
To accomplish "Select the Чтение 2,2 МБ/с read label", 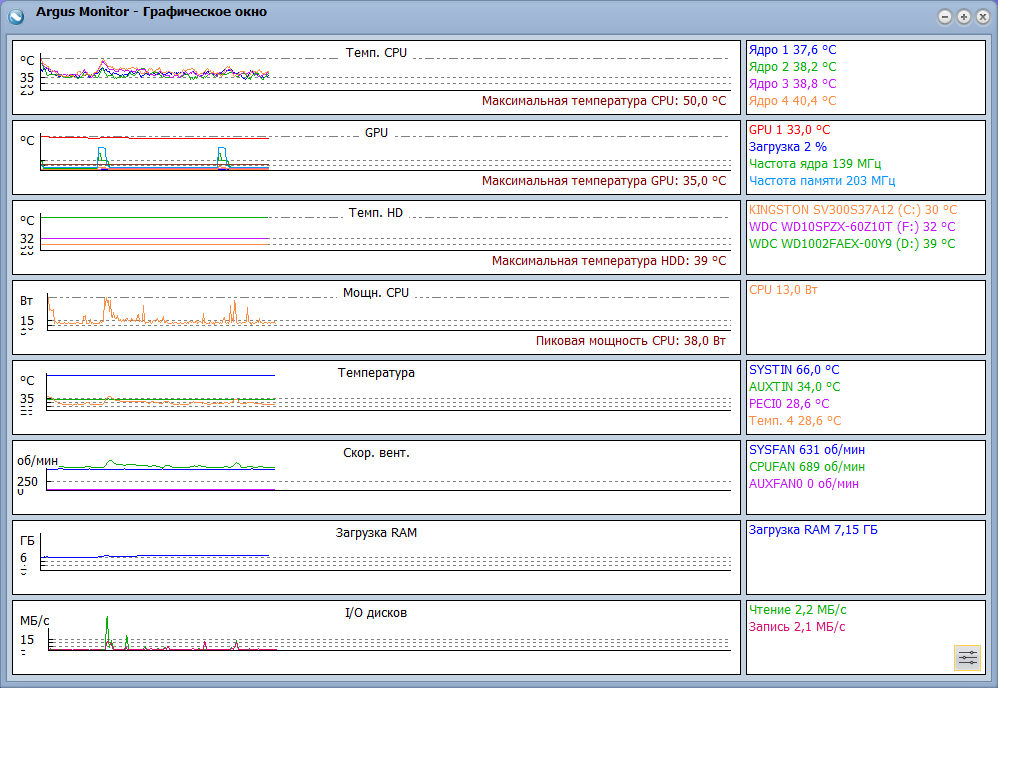I will pyautogui.click(x=797, y=610).
